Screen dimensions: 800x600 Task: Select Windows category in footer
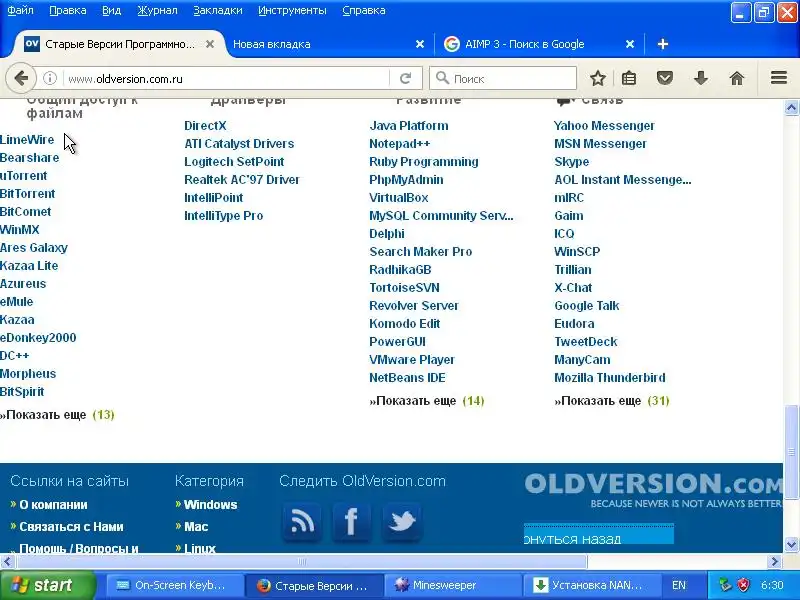[x=210, y=505]
